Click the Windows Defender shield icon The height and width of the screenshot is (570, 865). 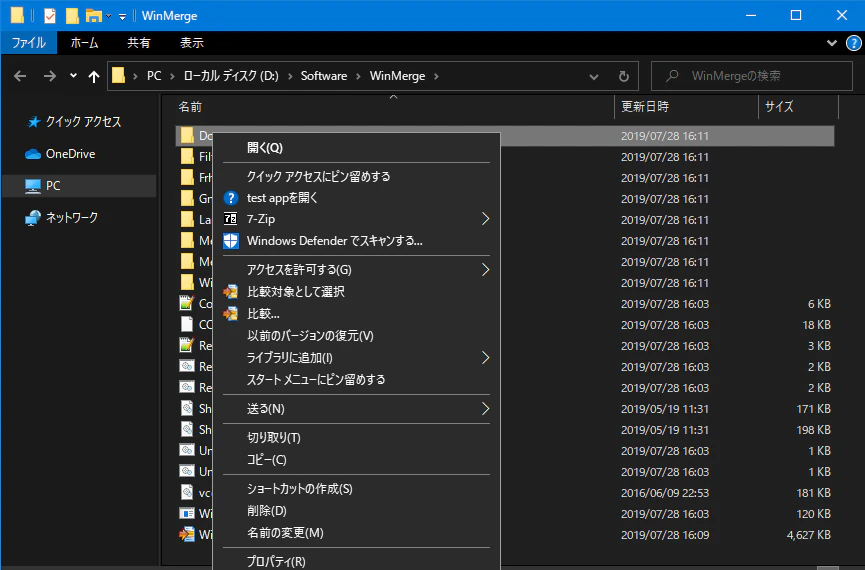click(231, 241)
